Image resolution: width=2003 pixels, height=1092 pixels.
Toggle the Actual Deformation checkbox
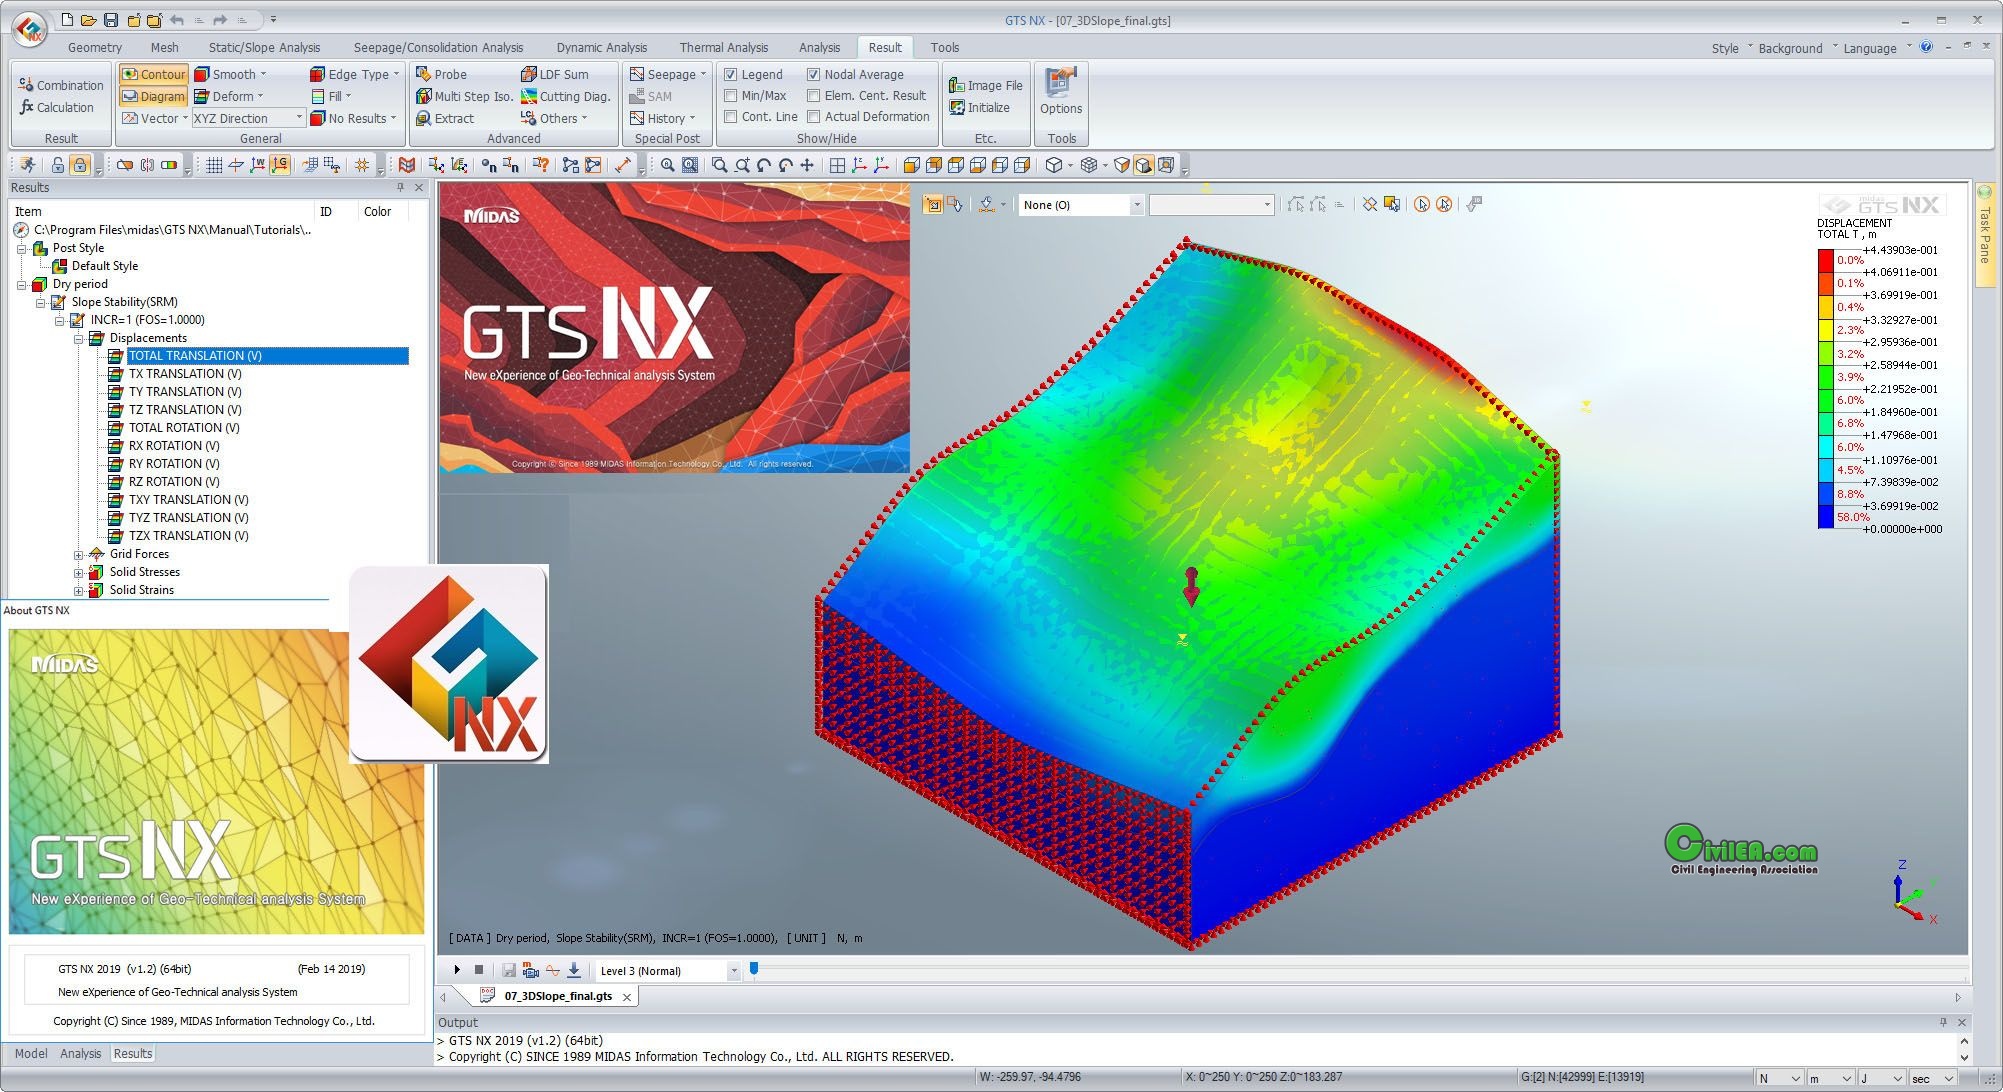pos(814,117)
